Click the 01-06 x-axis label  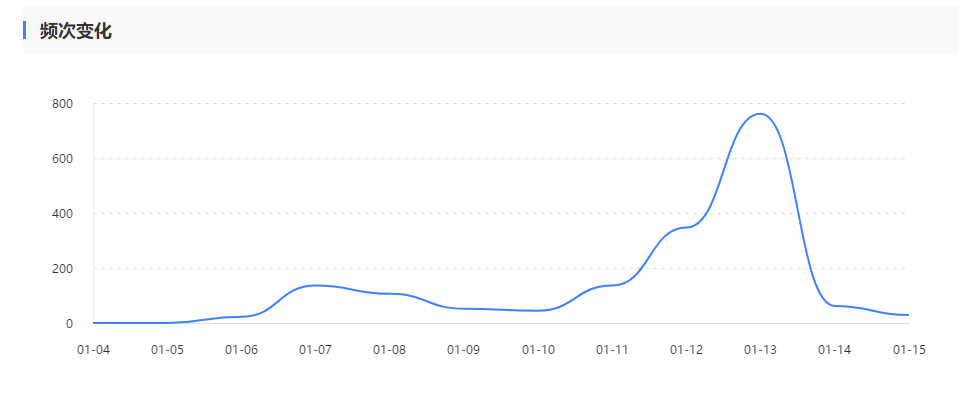241,350
